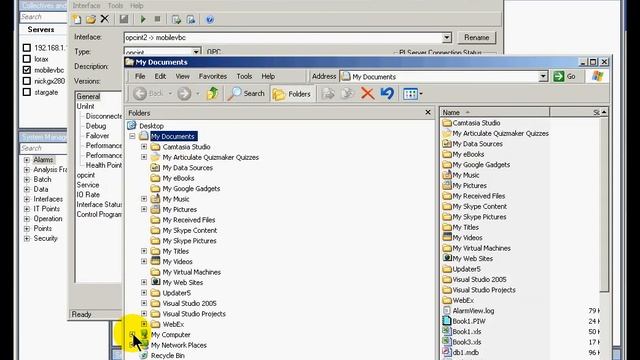Screen dimensions: 640x360
Task: Open the Explorer File menu
Action: pos(140,76)
